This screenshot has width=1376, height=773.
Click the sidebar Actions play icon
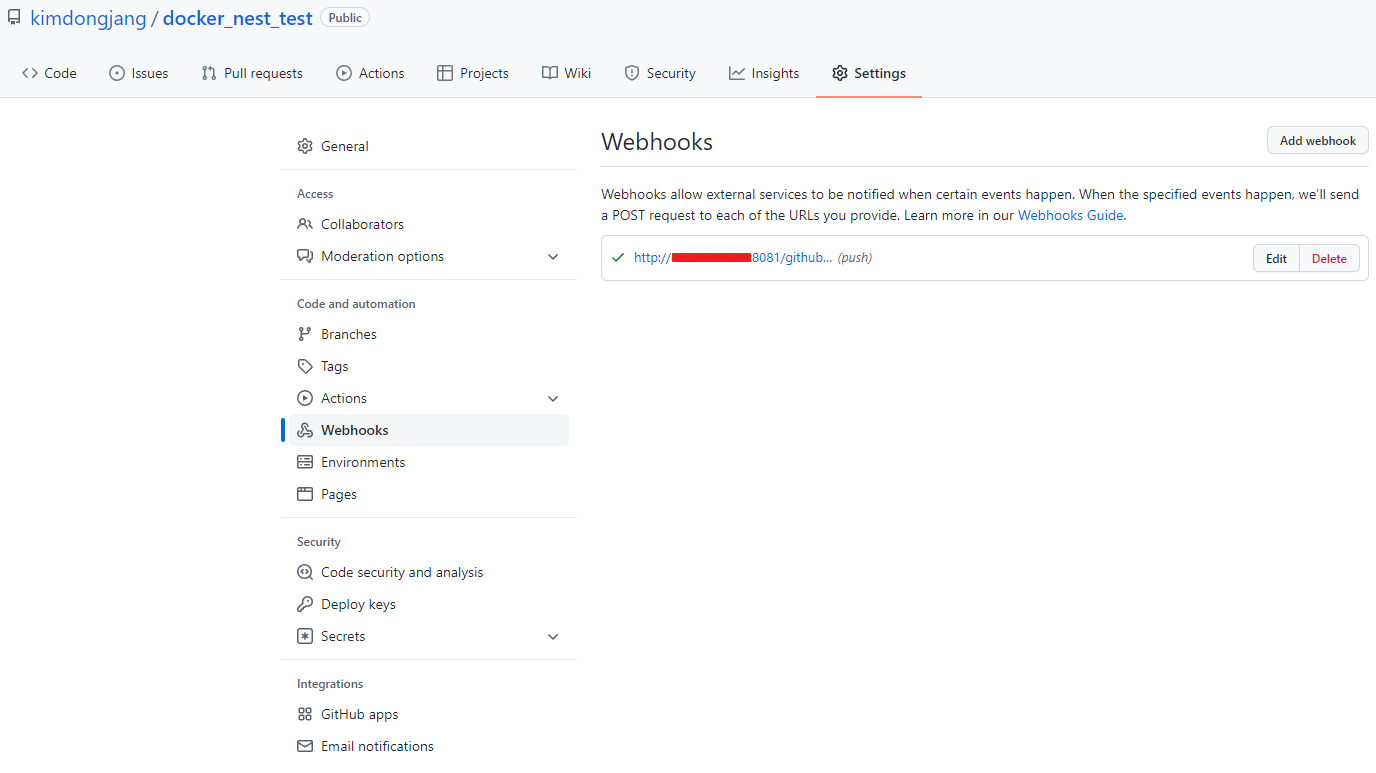click(x=305, y=398)
